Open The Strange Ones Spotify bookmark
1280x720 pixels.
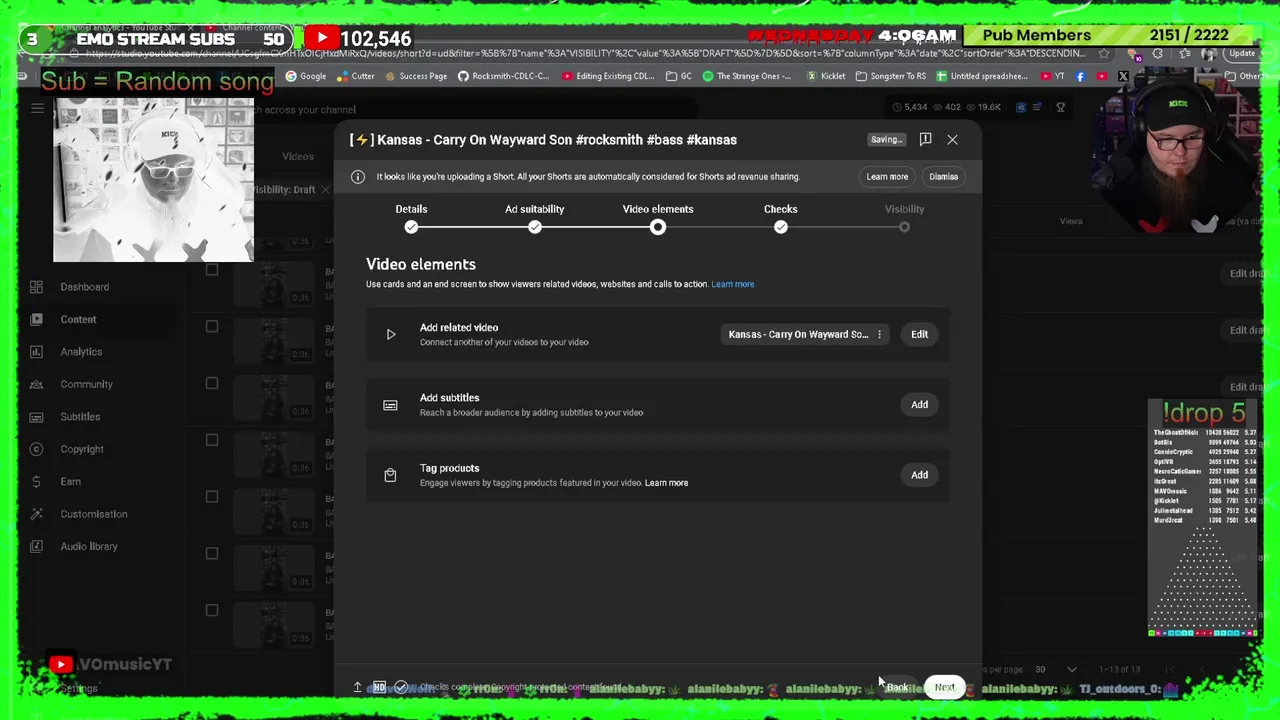[x=747, y=76]
